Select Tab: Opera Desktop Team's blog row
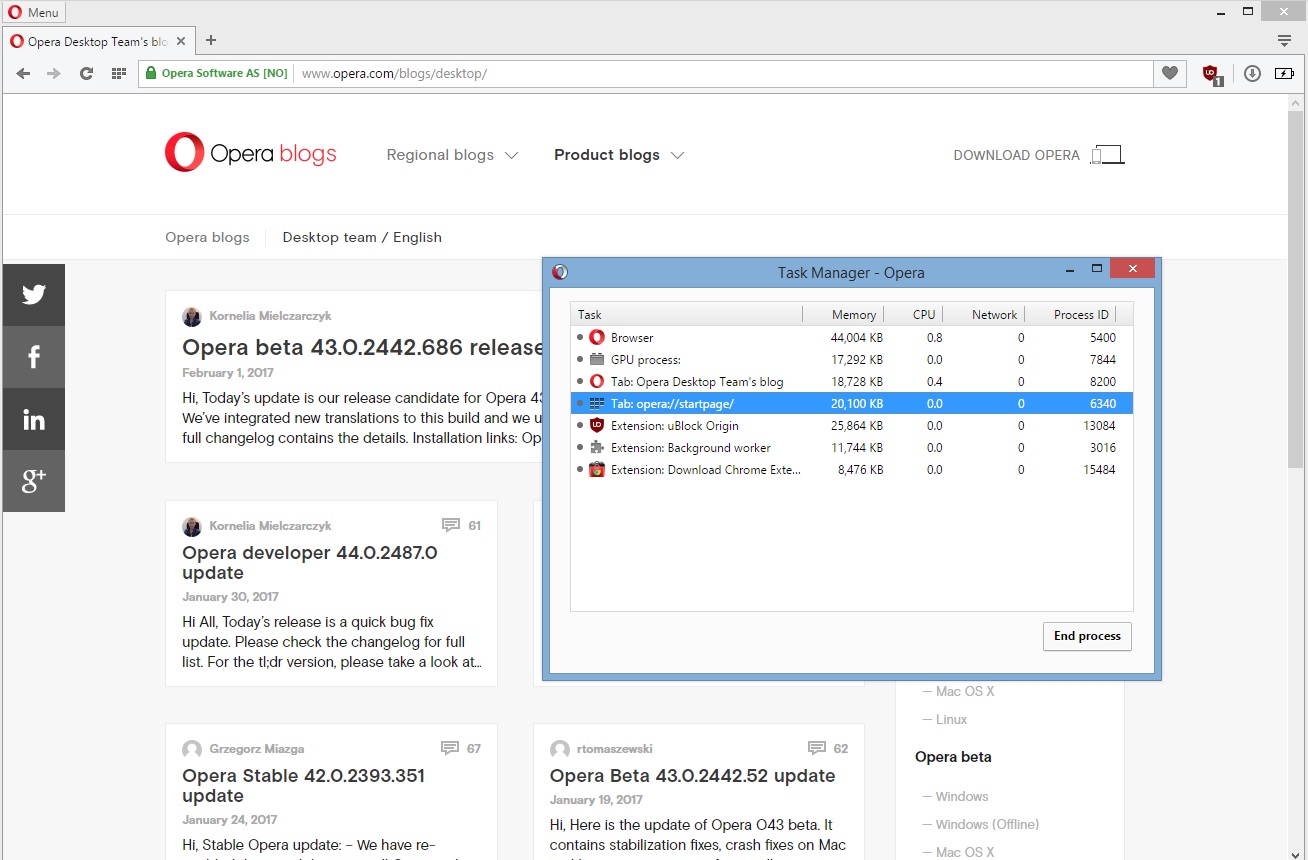The height and width of the screenshot is (860, 1308). point(851,381)
